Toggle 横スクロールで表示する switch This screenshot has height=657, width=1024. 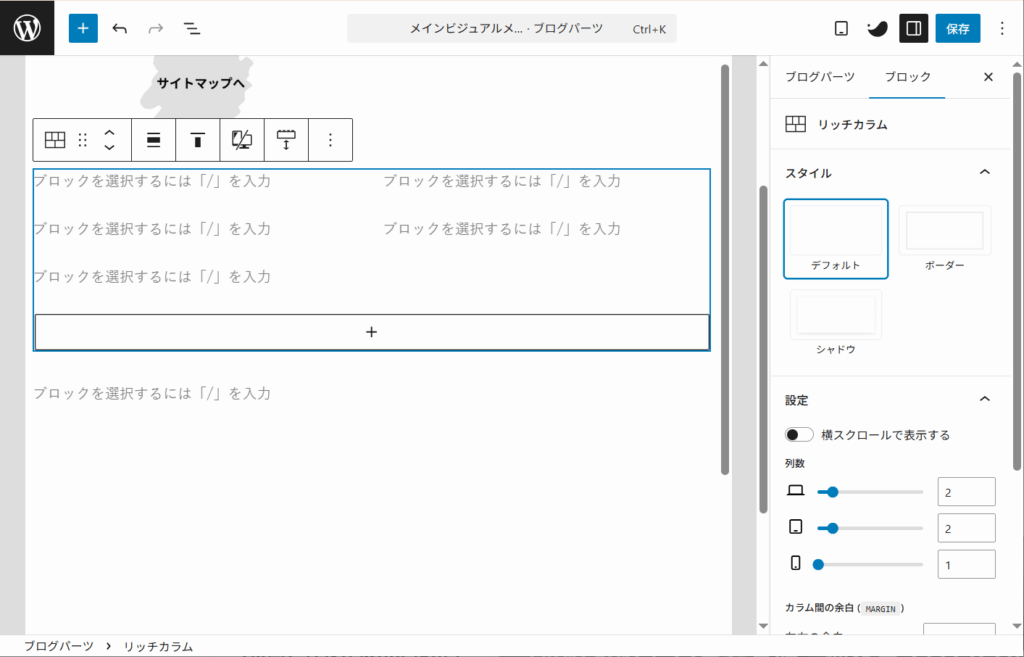[799, 435]
